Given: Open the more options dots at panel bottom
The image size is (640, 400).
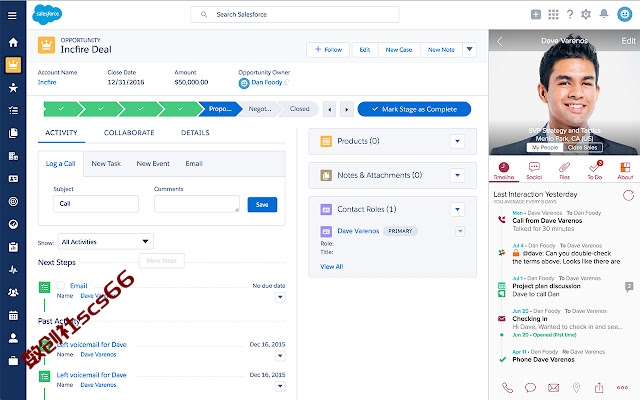Looking at the screenshot, I should [622, 388].
